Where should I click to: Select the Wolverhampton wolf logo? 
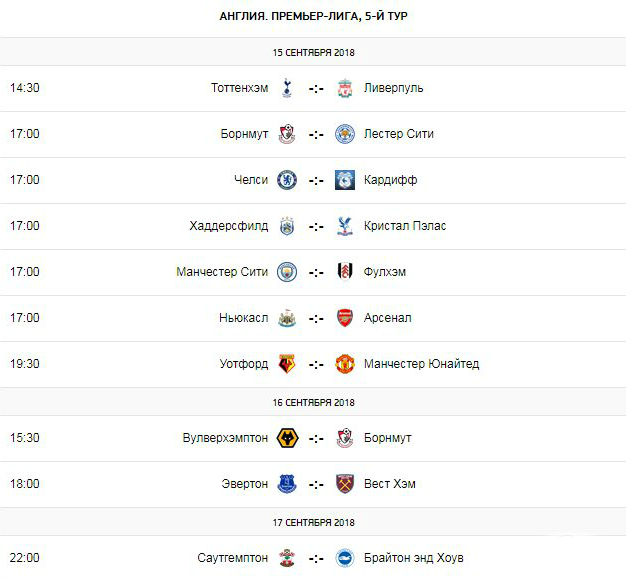[287, 438]
